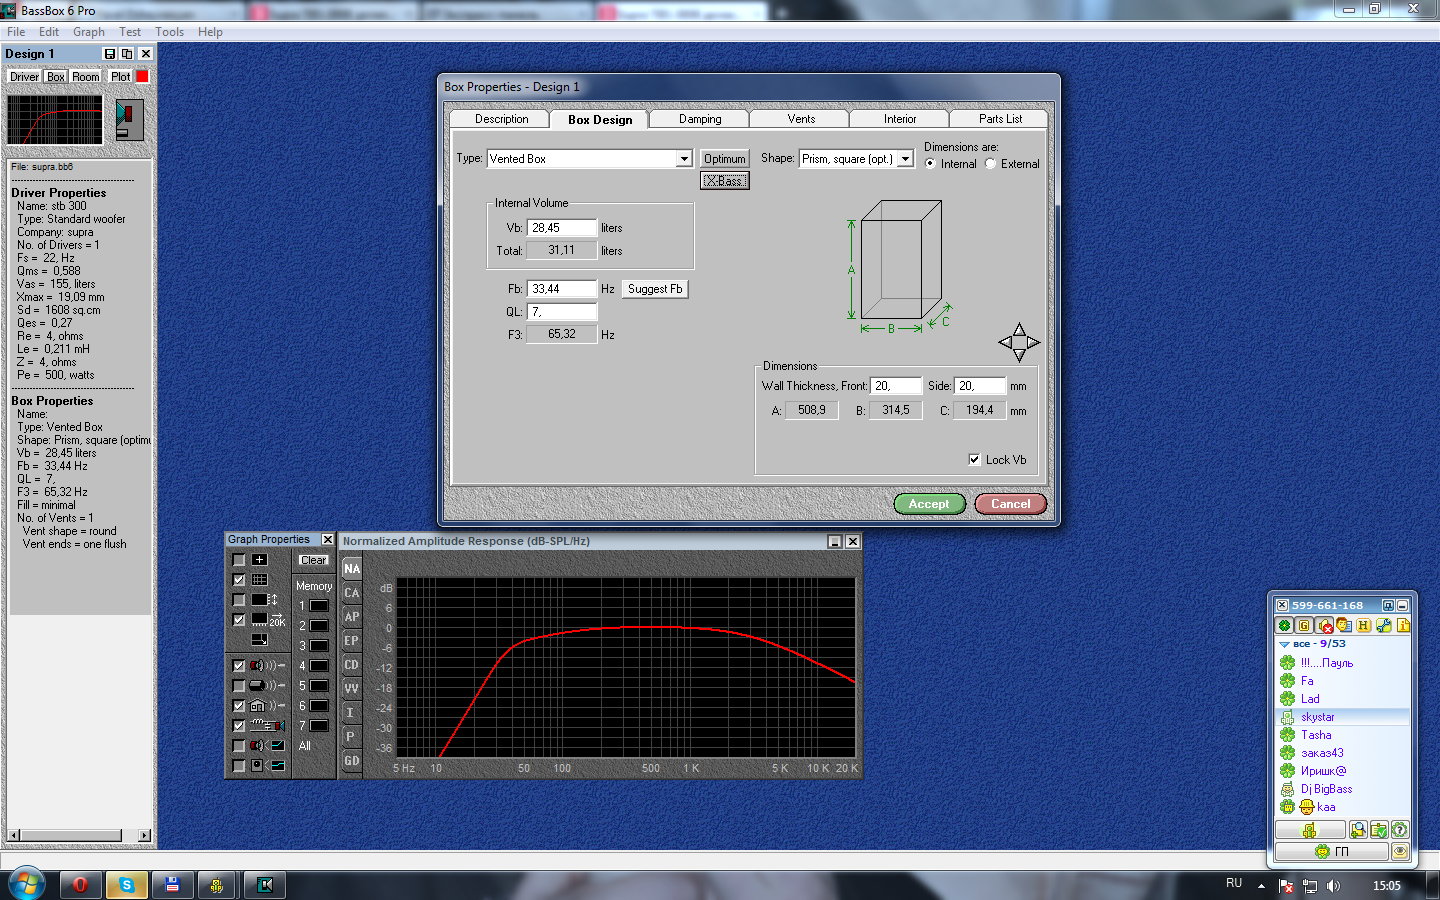This screenshot has height=900, width=1440.
Task: Cancel the Box Properties dialog
Action: tap(1011, 504)
